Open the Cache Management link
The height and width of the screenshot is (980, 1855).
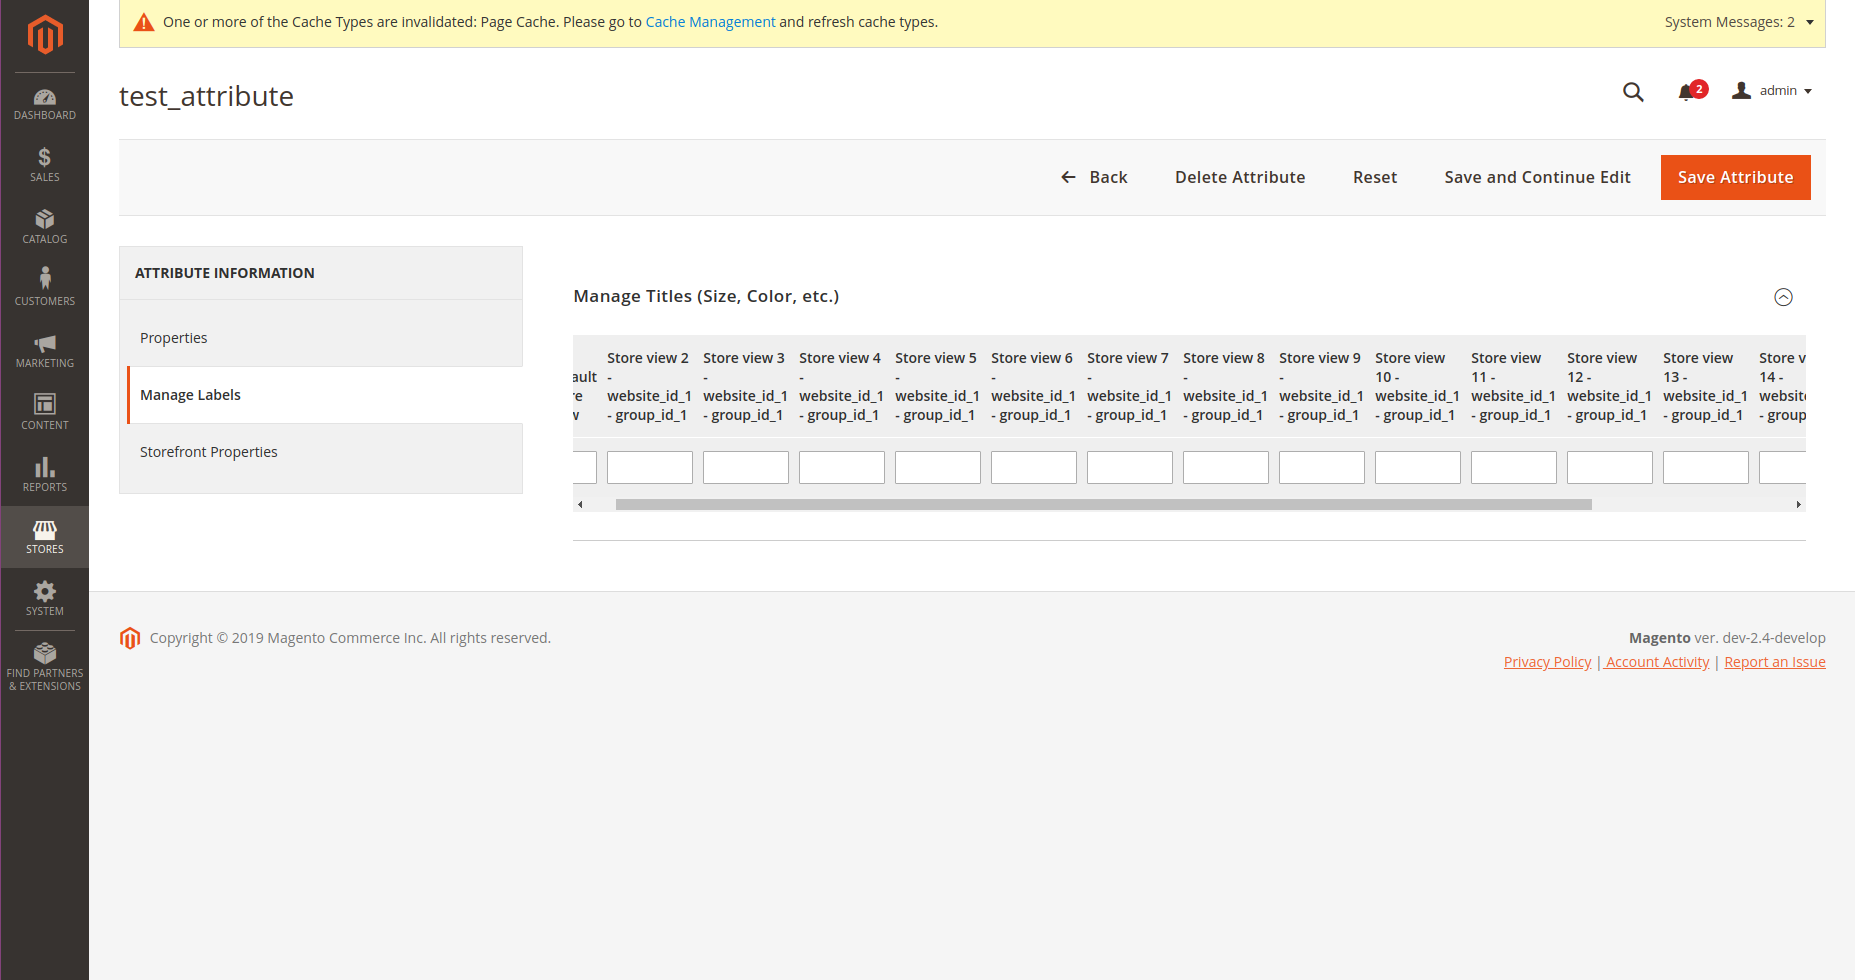710,21
